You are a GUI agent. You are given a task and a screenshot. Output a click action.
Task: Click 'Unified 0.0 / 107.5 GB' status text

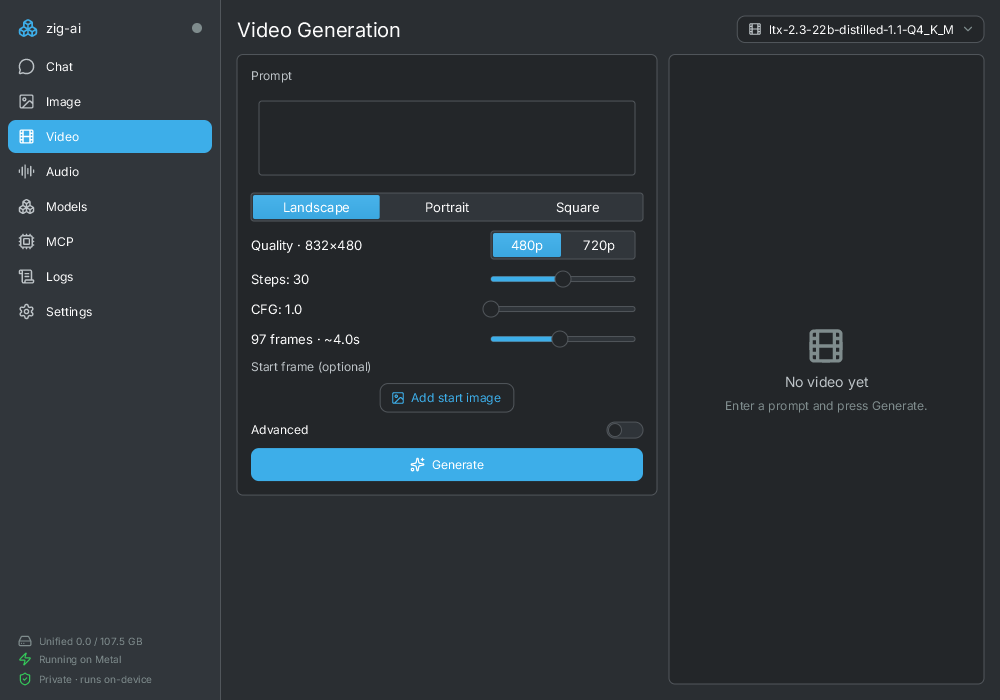(91, 641)
